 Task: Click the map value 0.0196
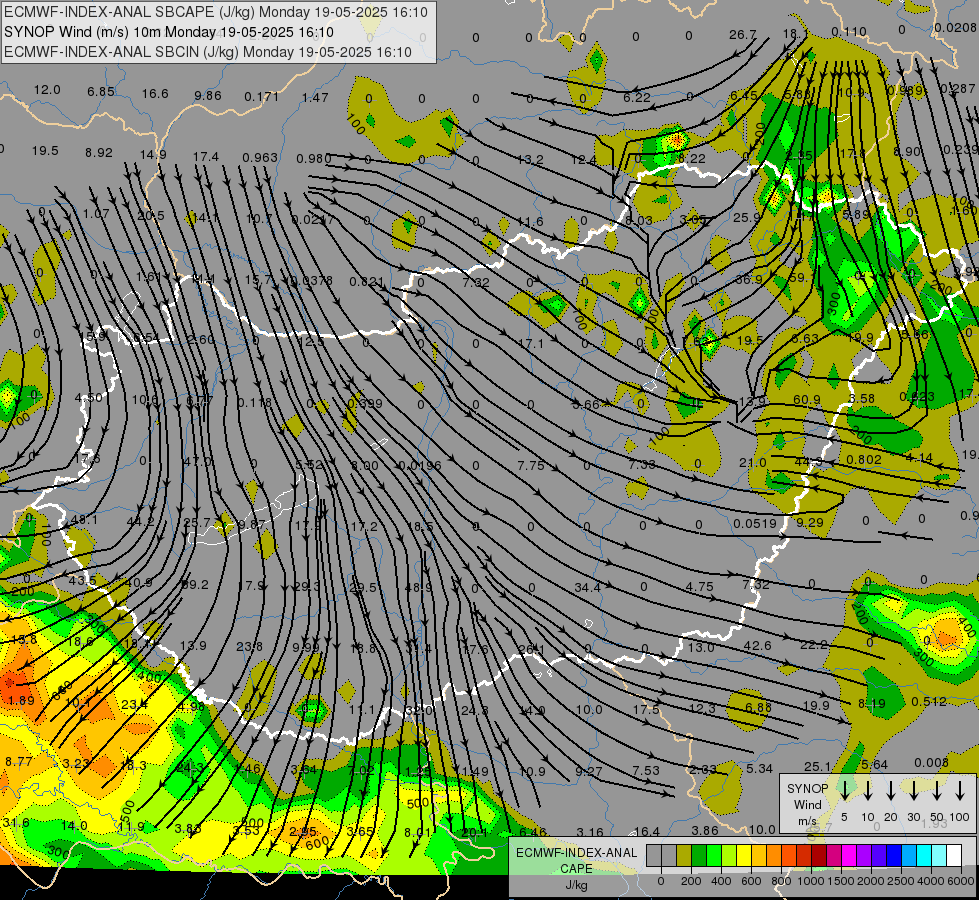420,465
